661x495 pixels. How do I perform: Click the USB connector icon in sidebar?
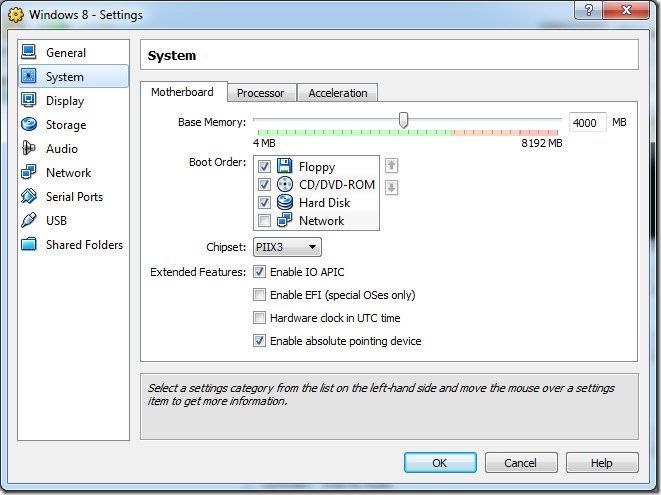(29, 220)
